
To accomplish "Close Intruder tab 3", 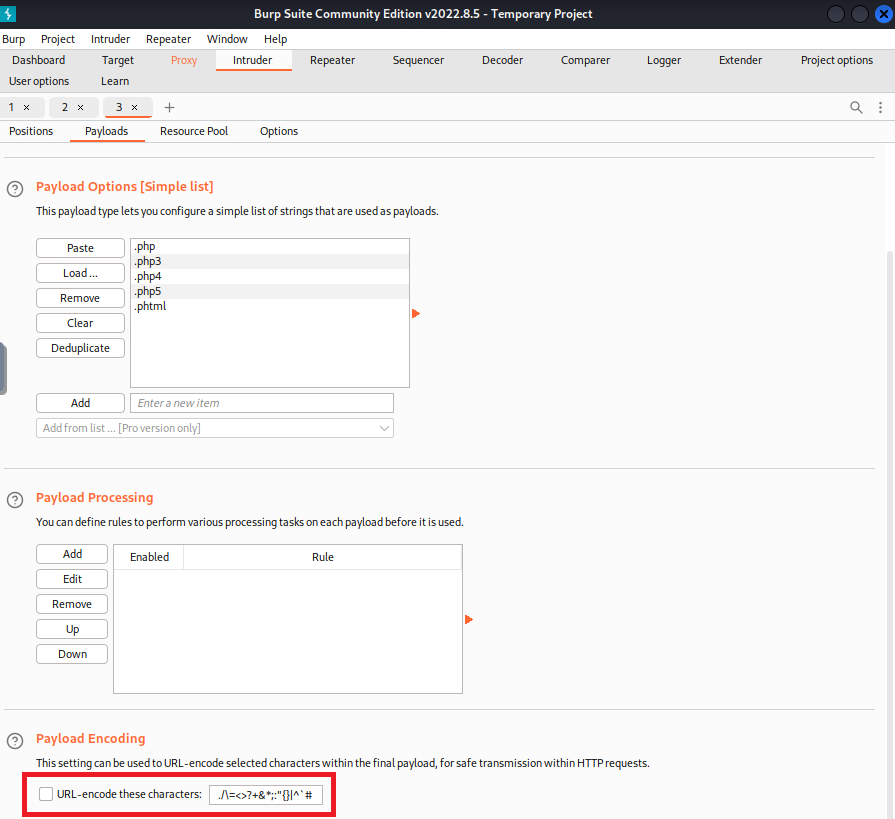I will click(135, 107).
